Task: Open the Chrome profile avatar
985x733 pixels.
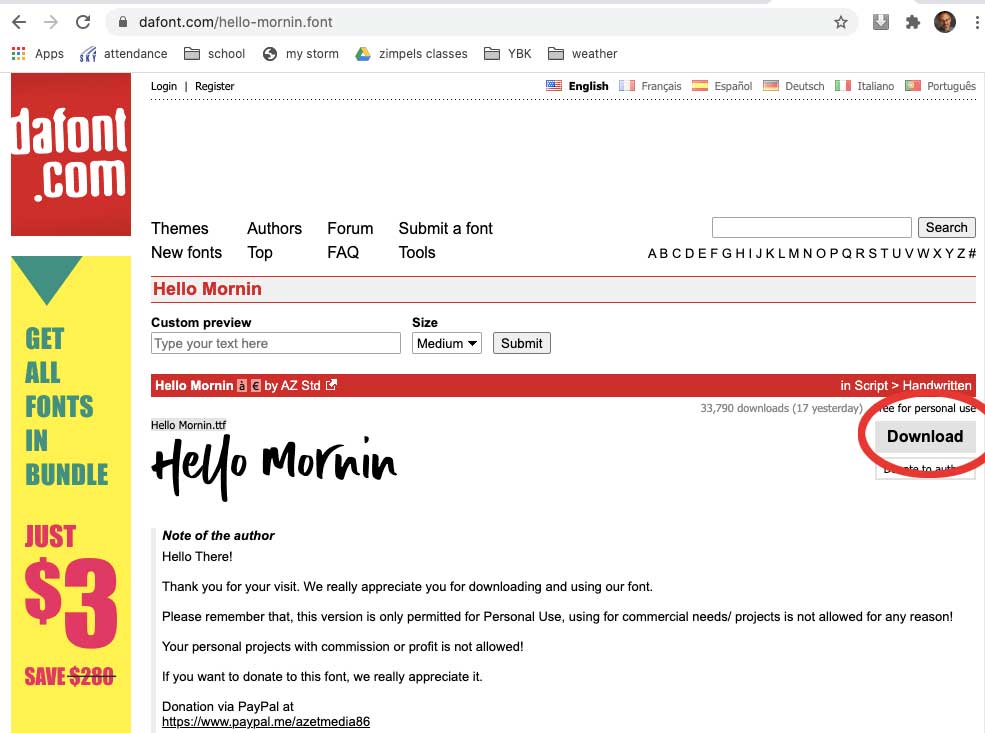Action: [945, 22]
